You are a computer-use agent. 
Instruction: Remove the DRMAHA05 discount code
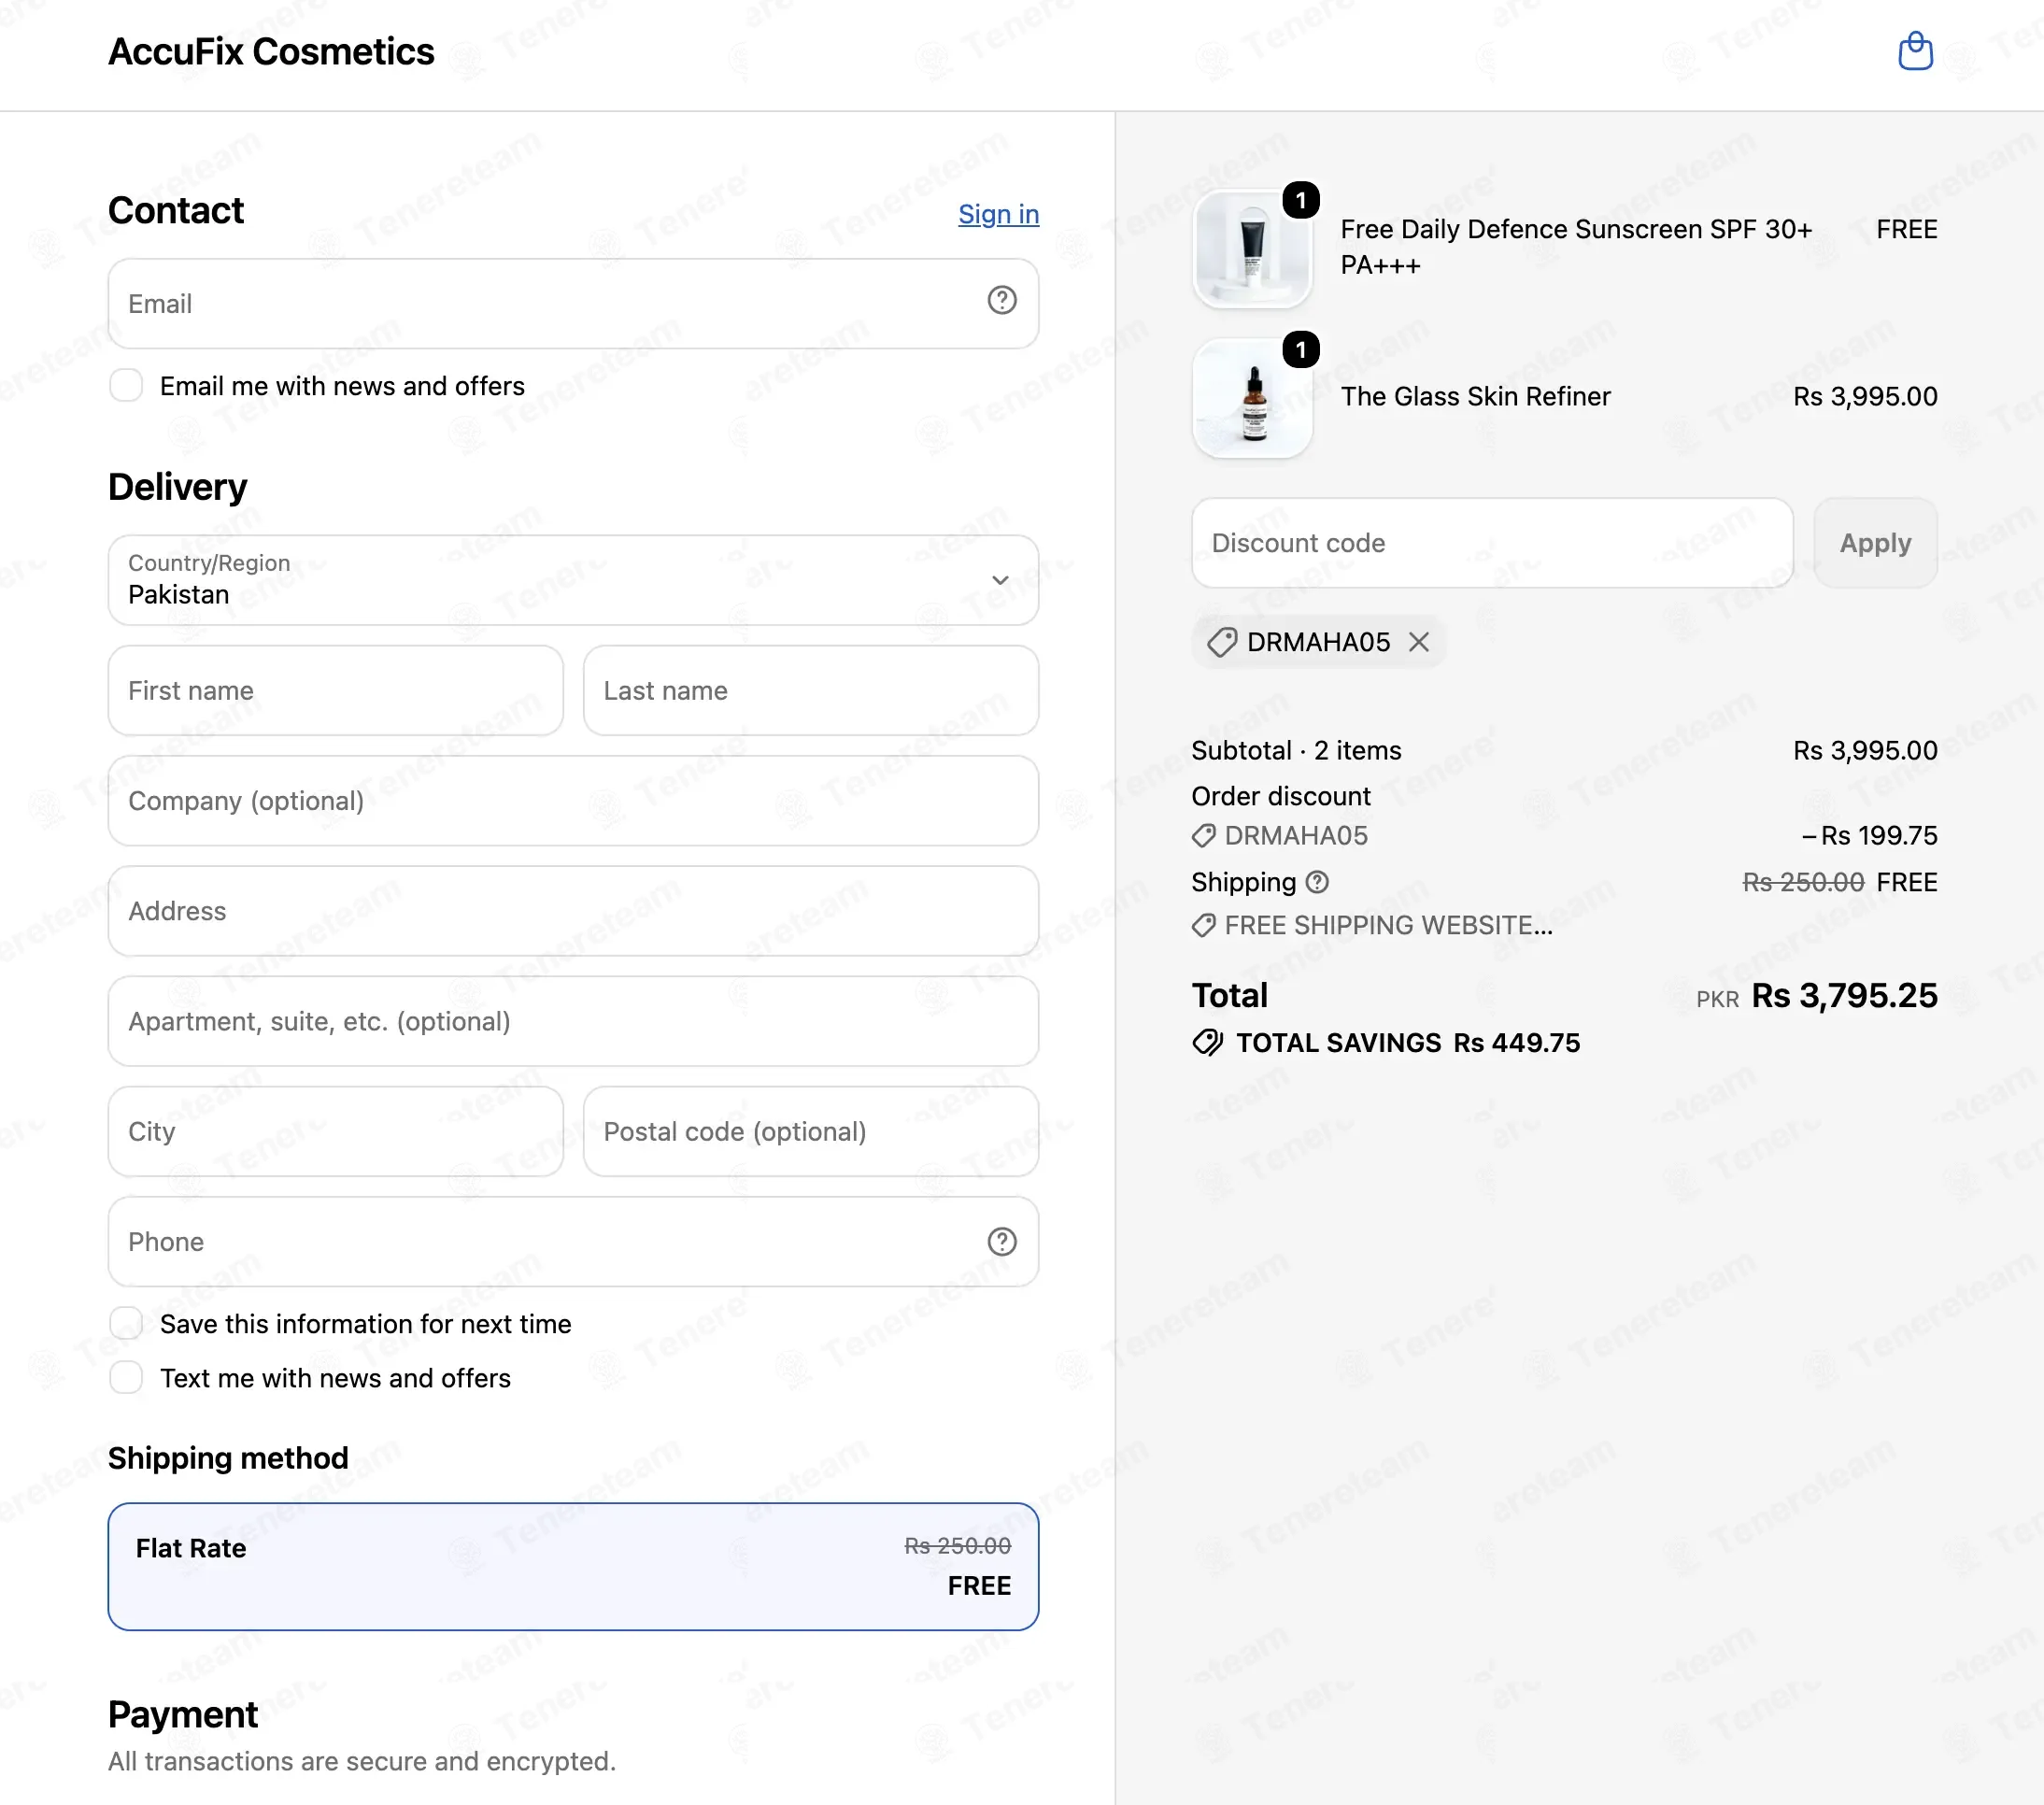click(x=1419, y=642)
